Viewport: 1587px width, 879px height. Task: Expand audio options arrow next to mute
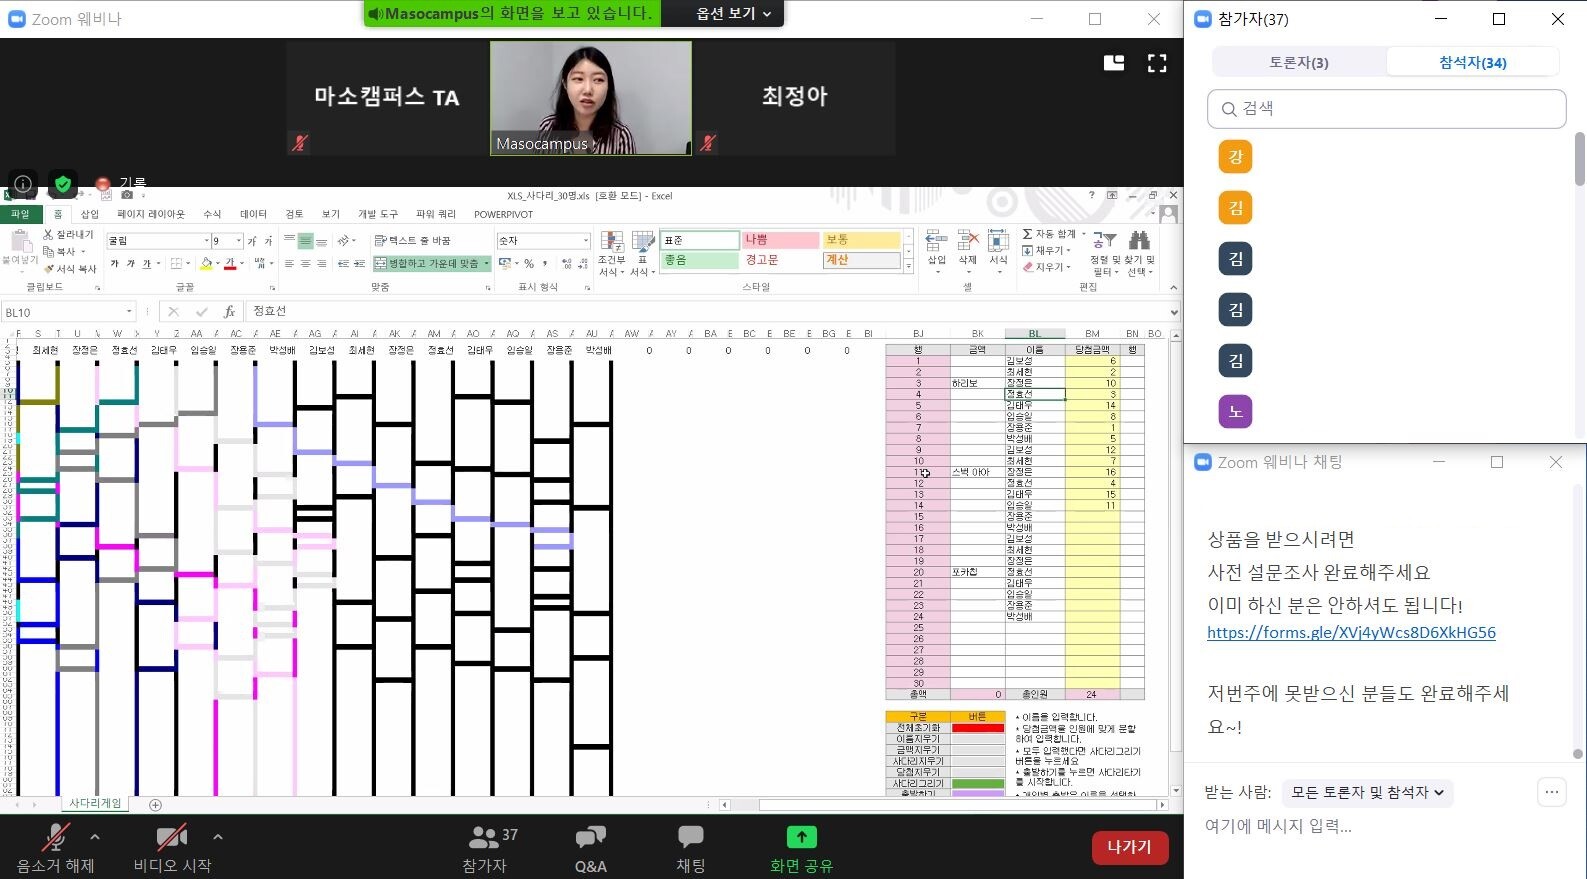[95, 836]
